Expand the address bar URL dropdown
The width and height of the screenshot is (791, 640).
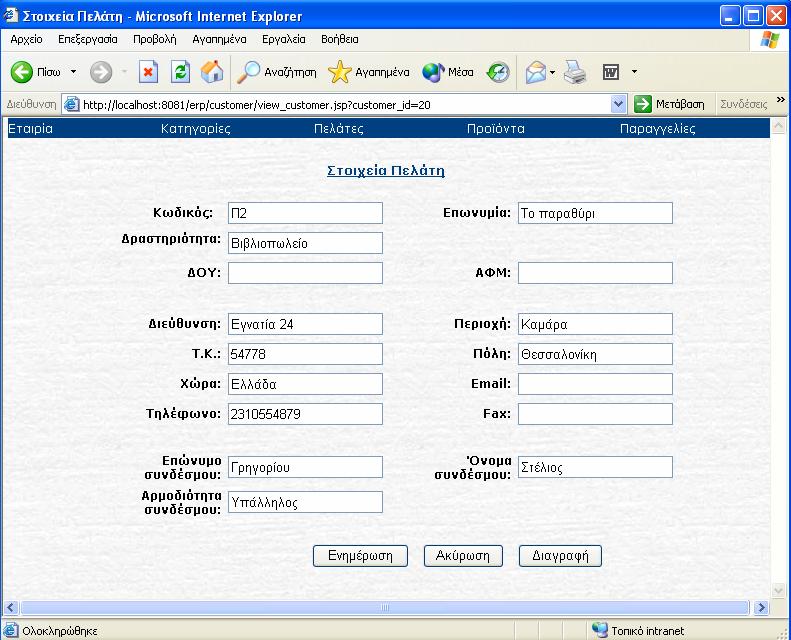pyautogui.click(x=618, y=104)
